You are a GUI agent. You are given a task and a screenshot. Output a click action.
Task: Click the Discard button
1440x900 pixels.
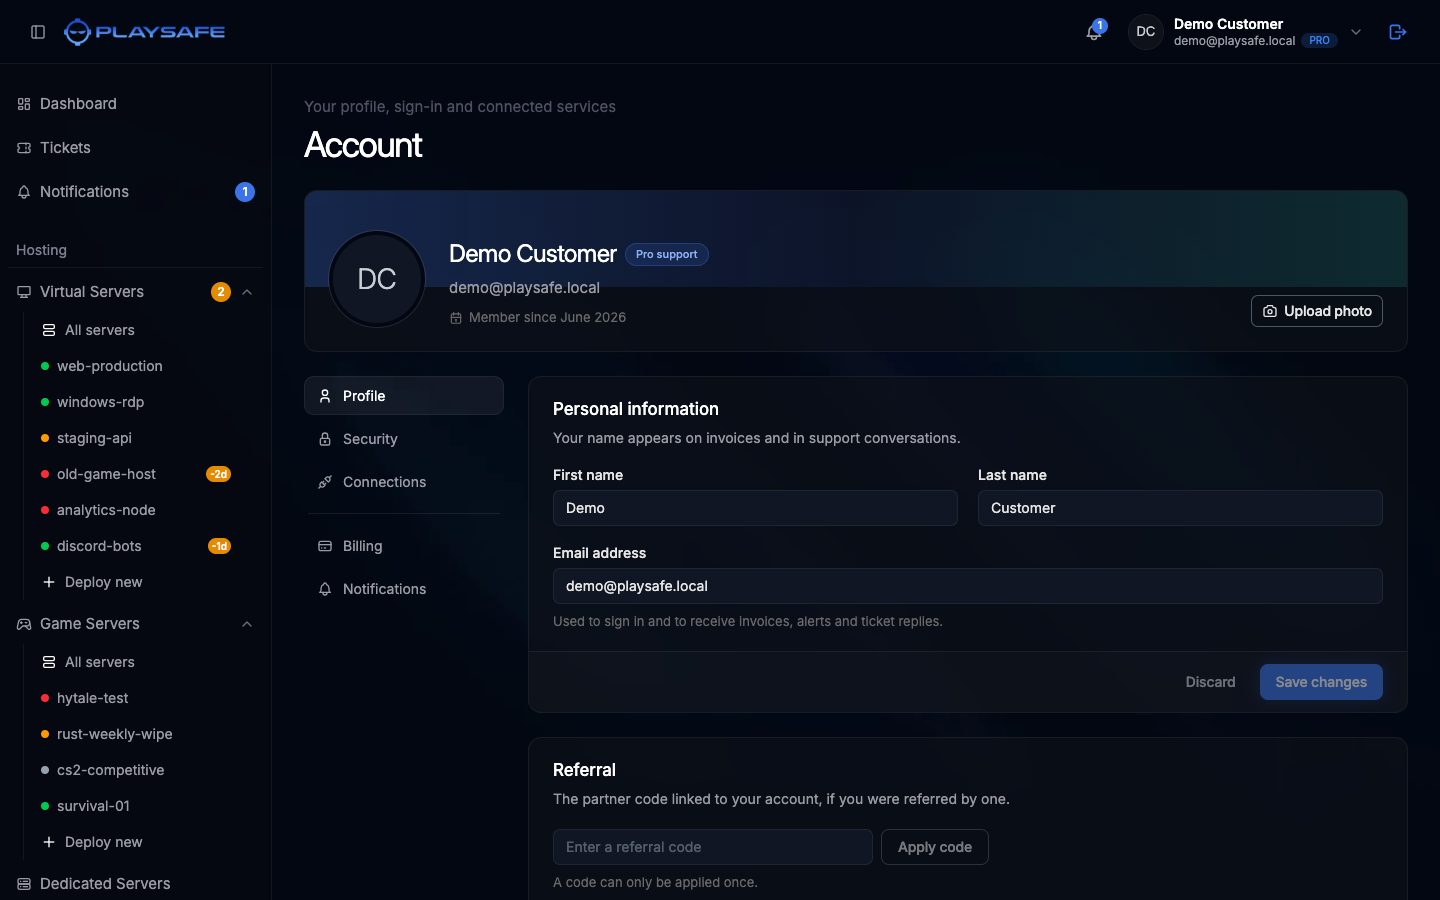(1211, 682)
